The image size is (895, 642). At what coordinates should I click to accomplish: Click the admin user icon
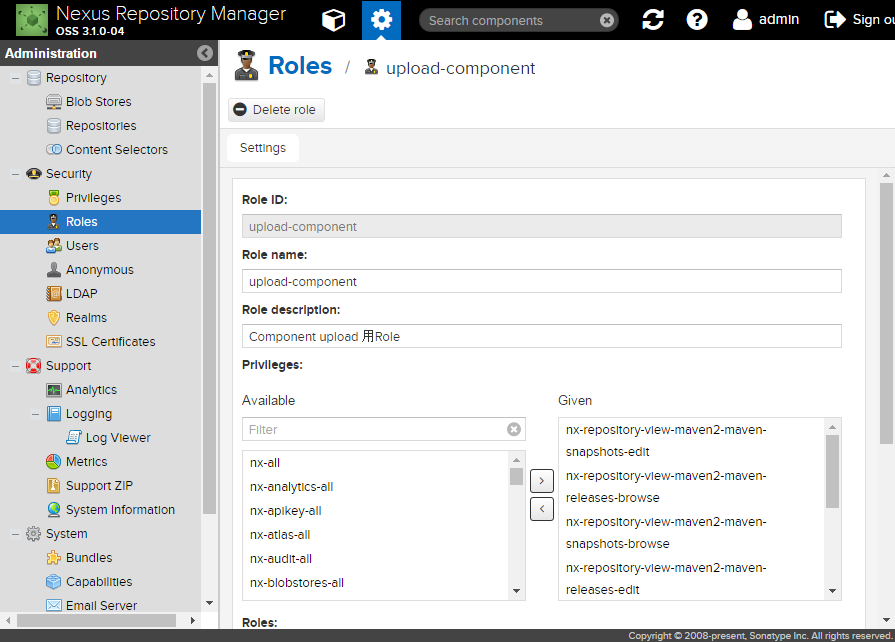(742, 20)
